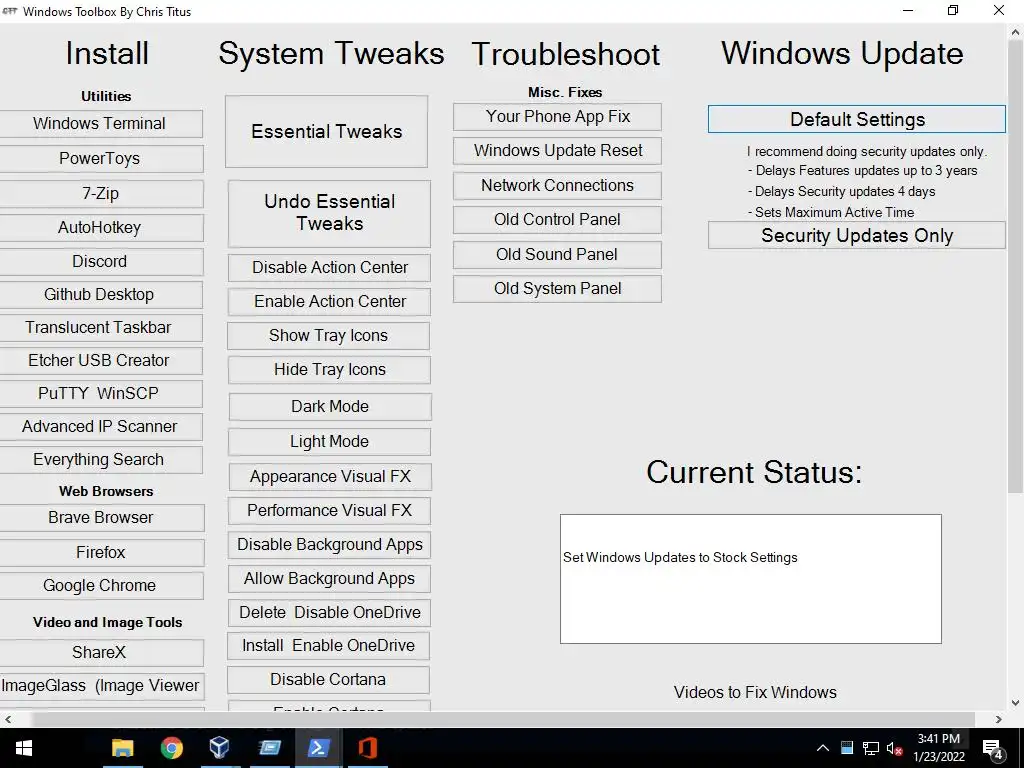This screenshot has height=768, width=1024.
Task: Install Github Desktop
Action: click(99, 295)
